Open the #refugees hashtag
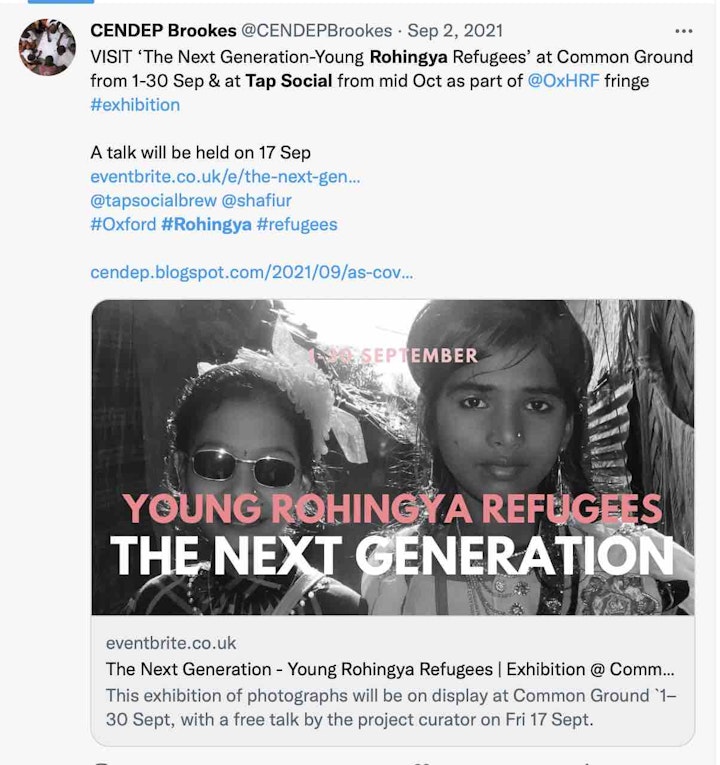 point(297,225)
